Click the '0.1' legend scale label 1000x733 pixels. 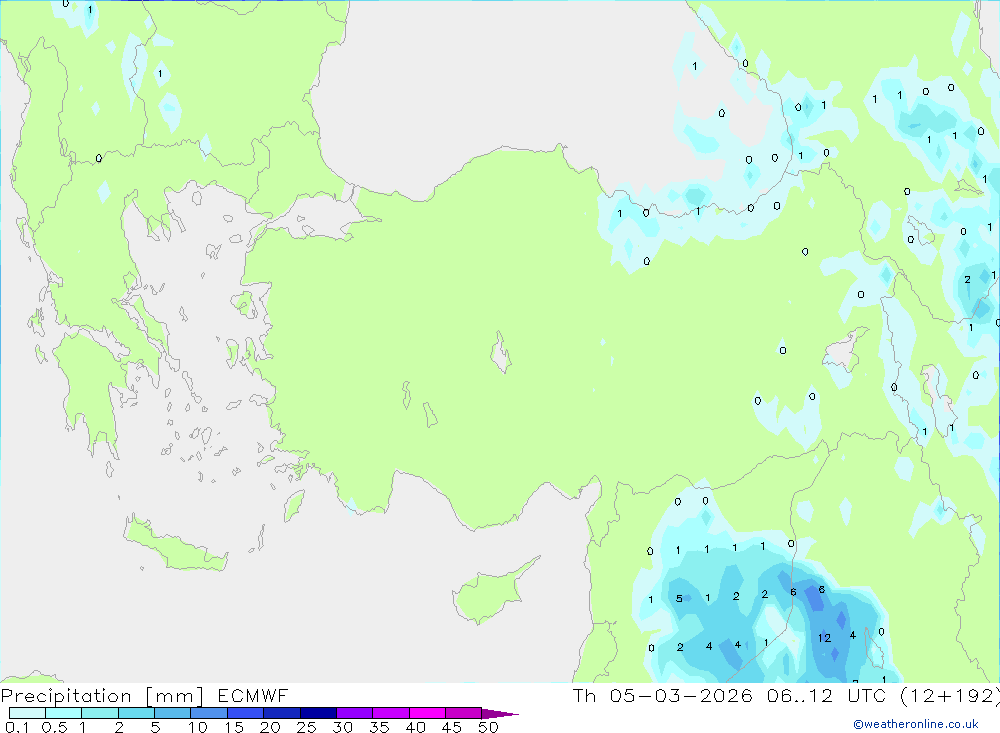pos(17,727)
